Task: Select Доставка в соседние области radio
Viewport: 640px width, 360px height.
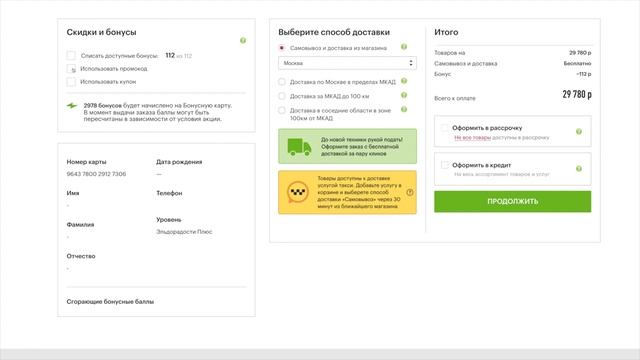Action: pos(282,110)
